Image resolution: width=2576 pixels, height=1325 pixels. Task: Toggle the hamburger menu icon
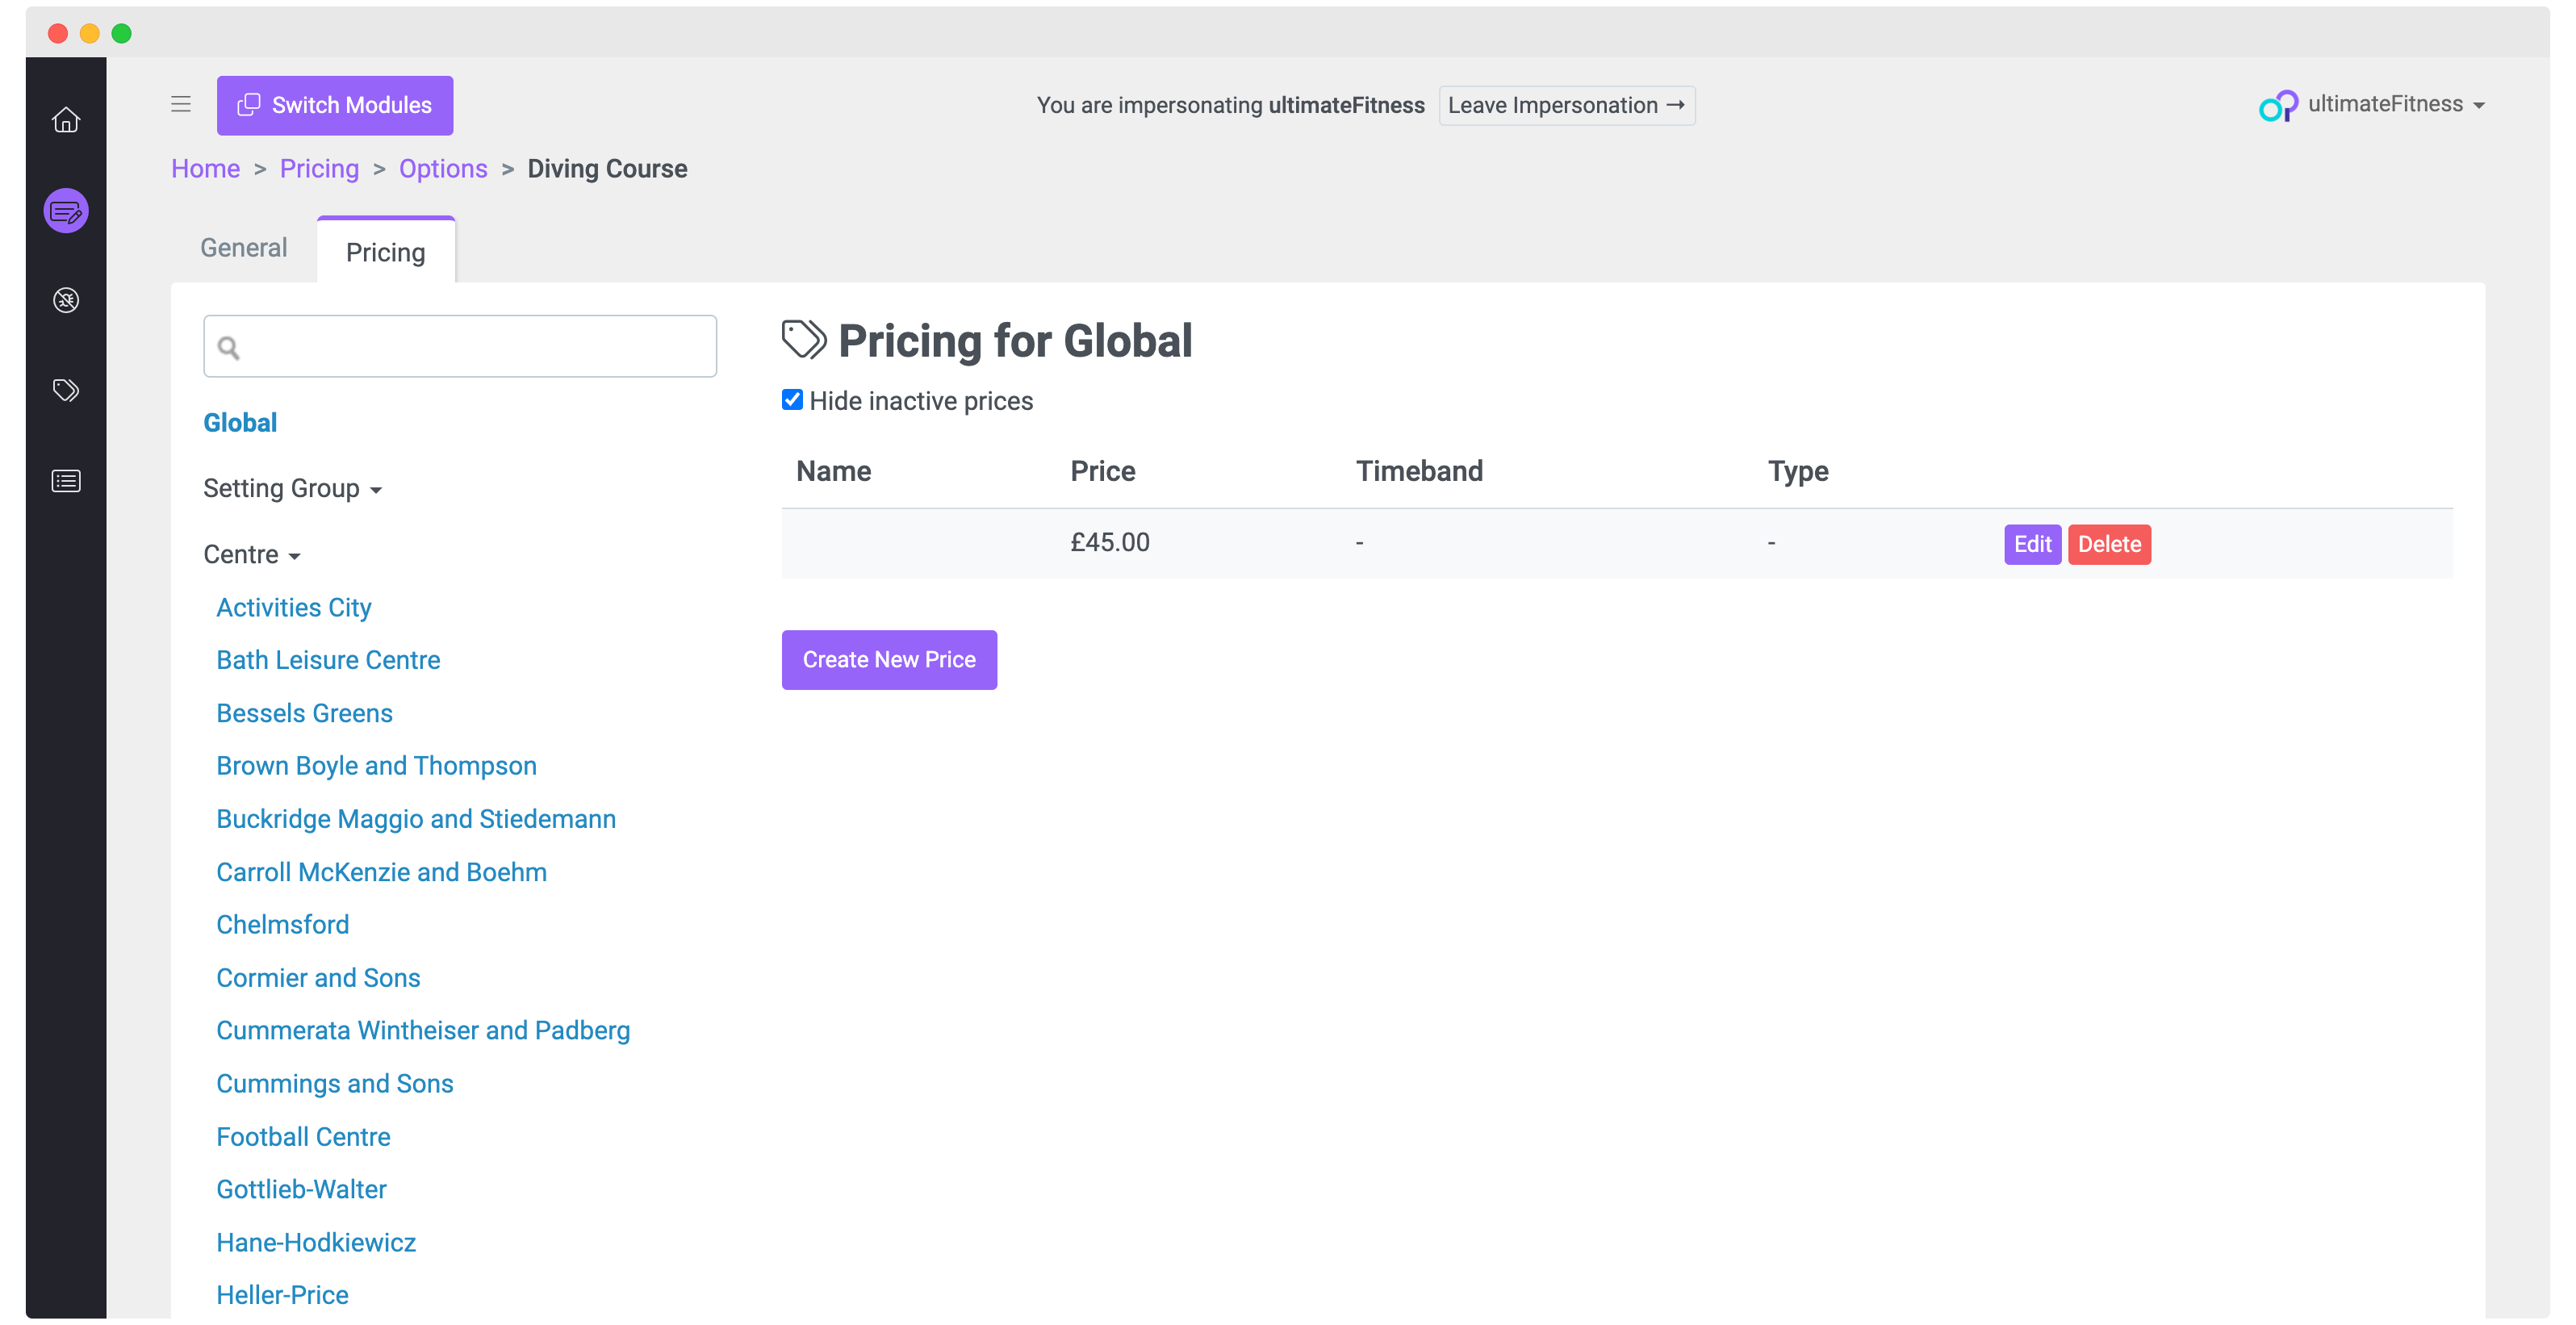click(x=181, y=104)
